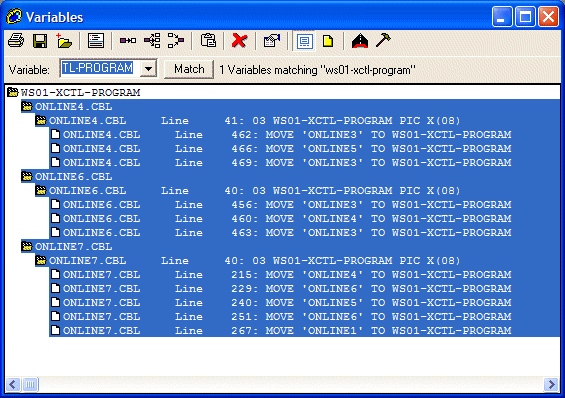This screenshot has height=398, width=565.
Task: Collapse ONLINE4.CBL line 41 definition node
Action: pyautogui.click(x=41, y=121)
